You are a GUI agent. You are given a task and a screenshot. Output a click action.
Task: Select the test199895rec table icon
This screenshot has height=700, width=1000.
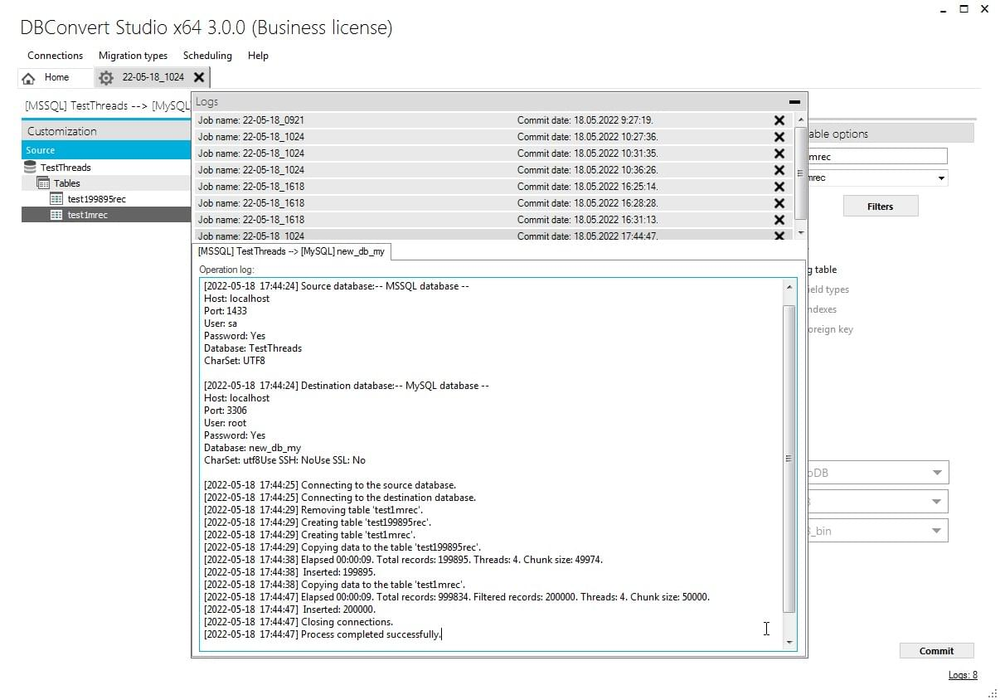click(56, 198)
